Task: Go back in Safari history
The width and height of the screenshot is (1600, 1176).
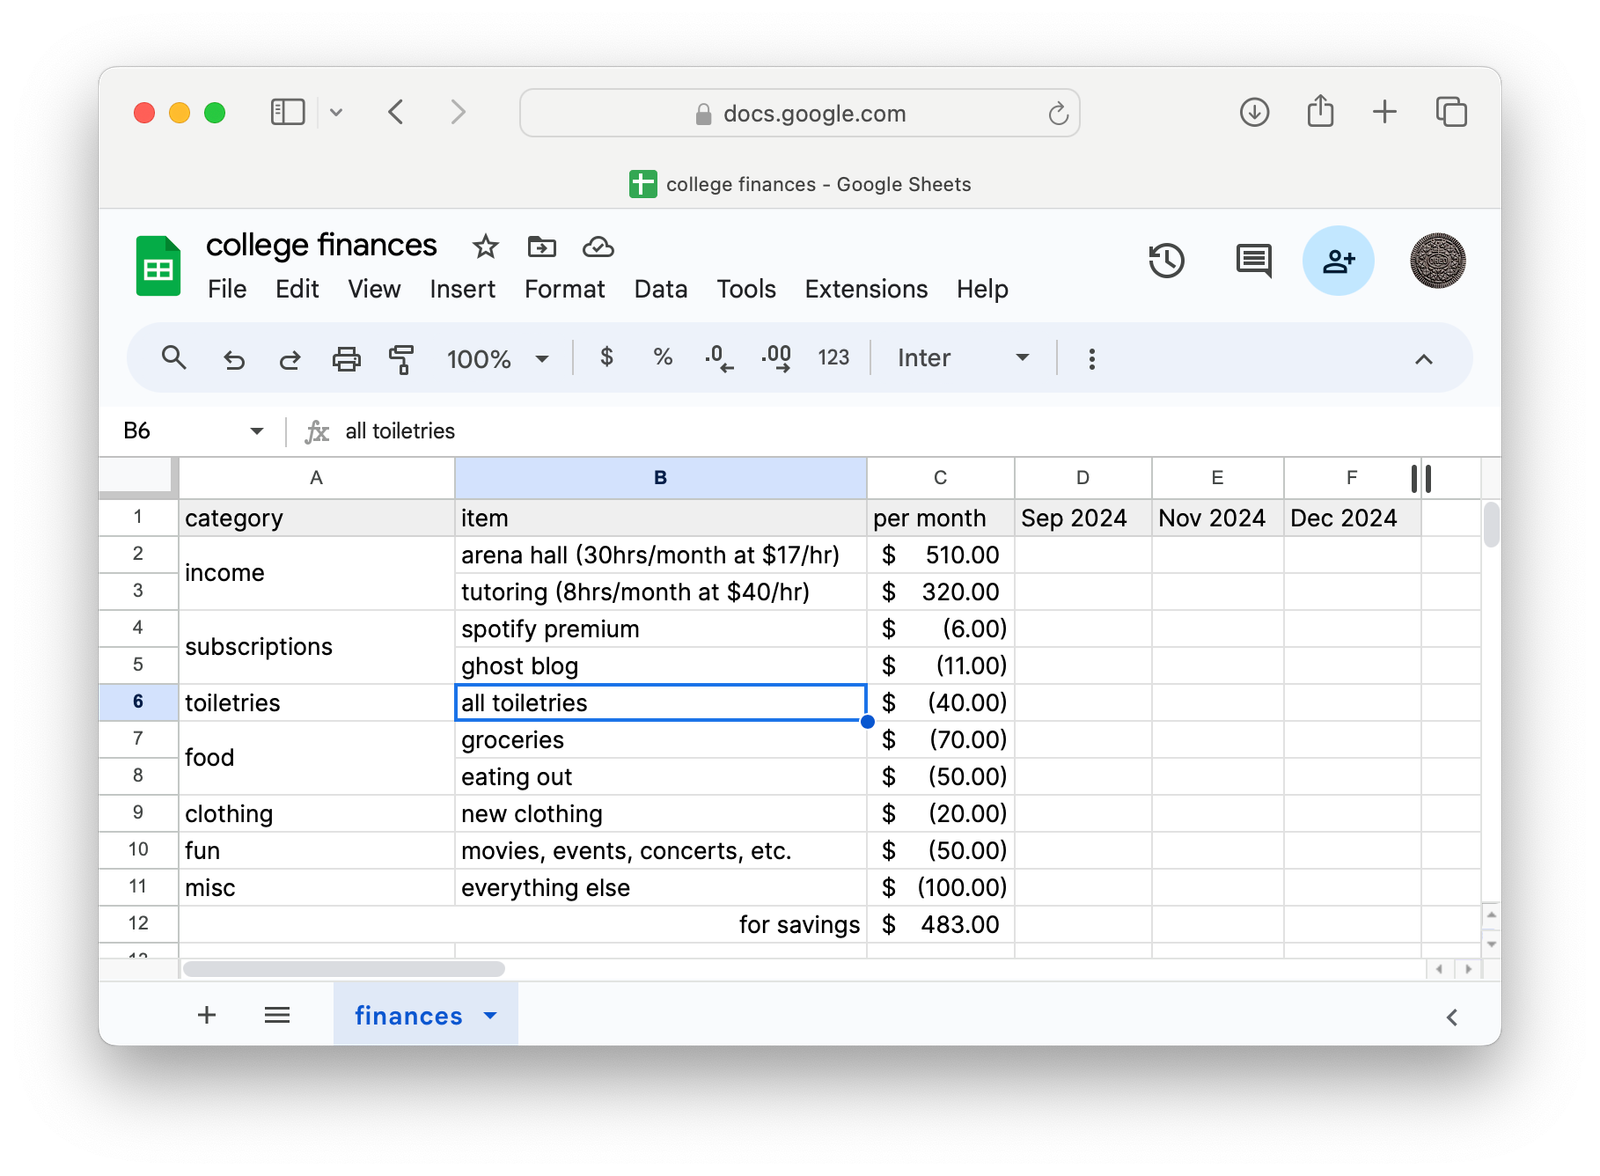Action: pyautogui.click(x=396, y=112)
